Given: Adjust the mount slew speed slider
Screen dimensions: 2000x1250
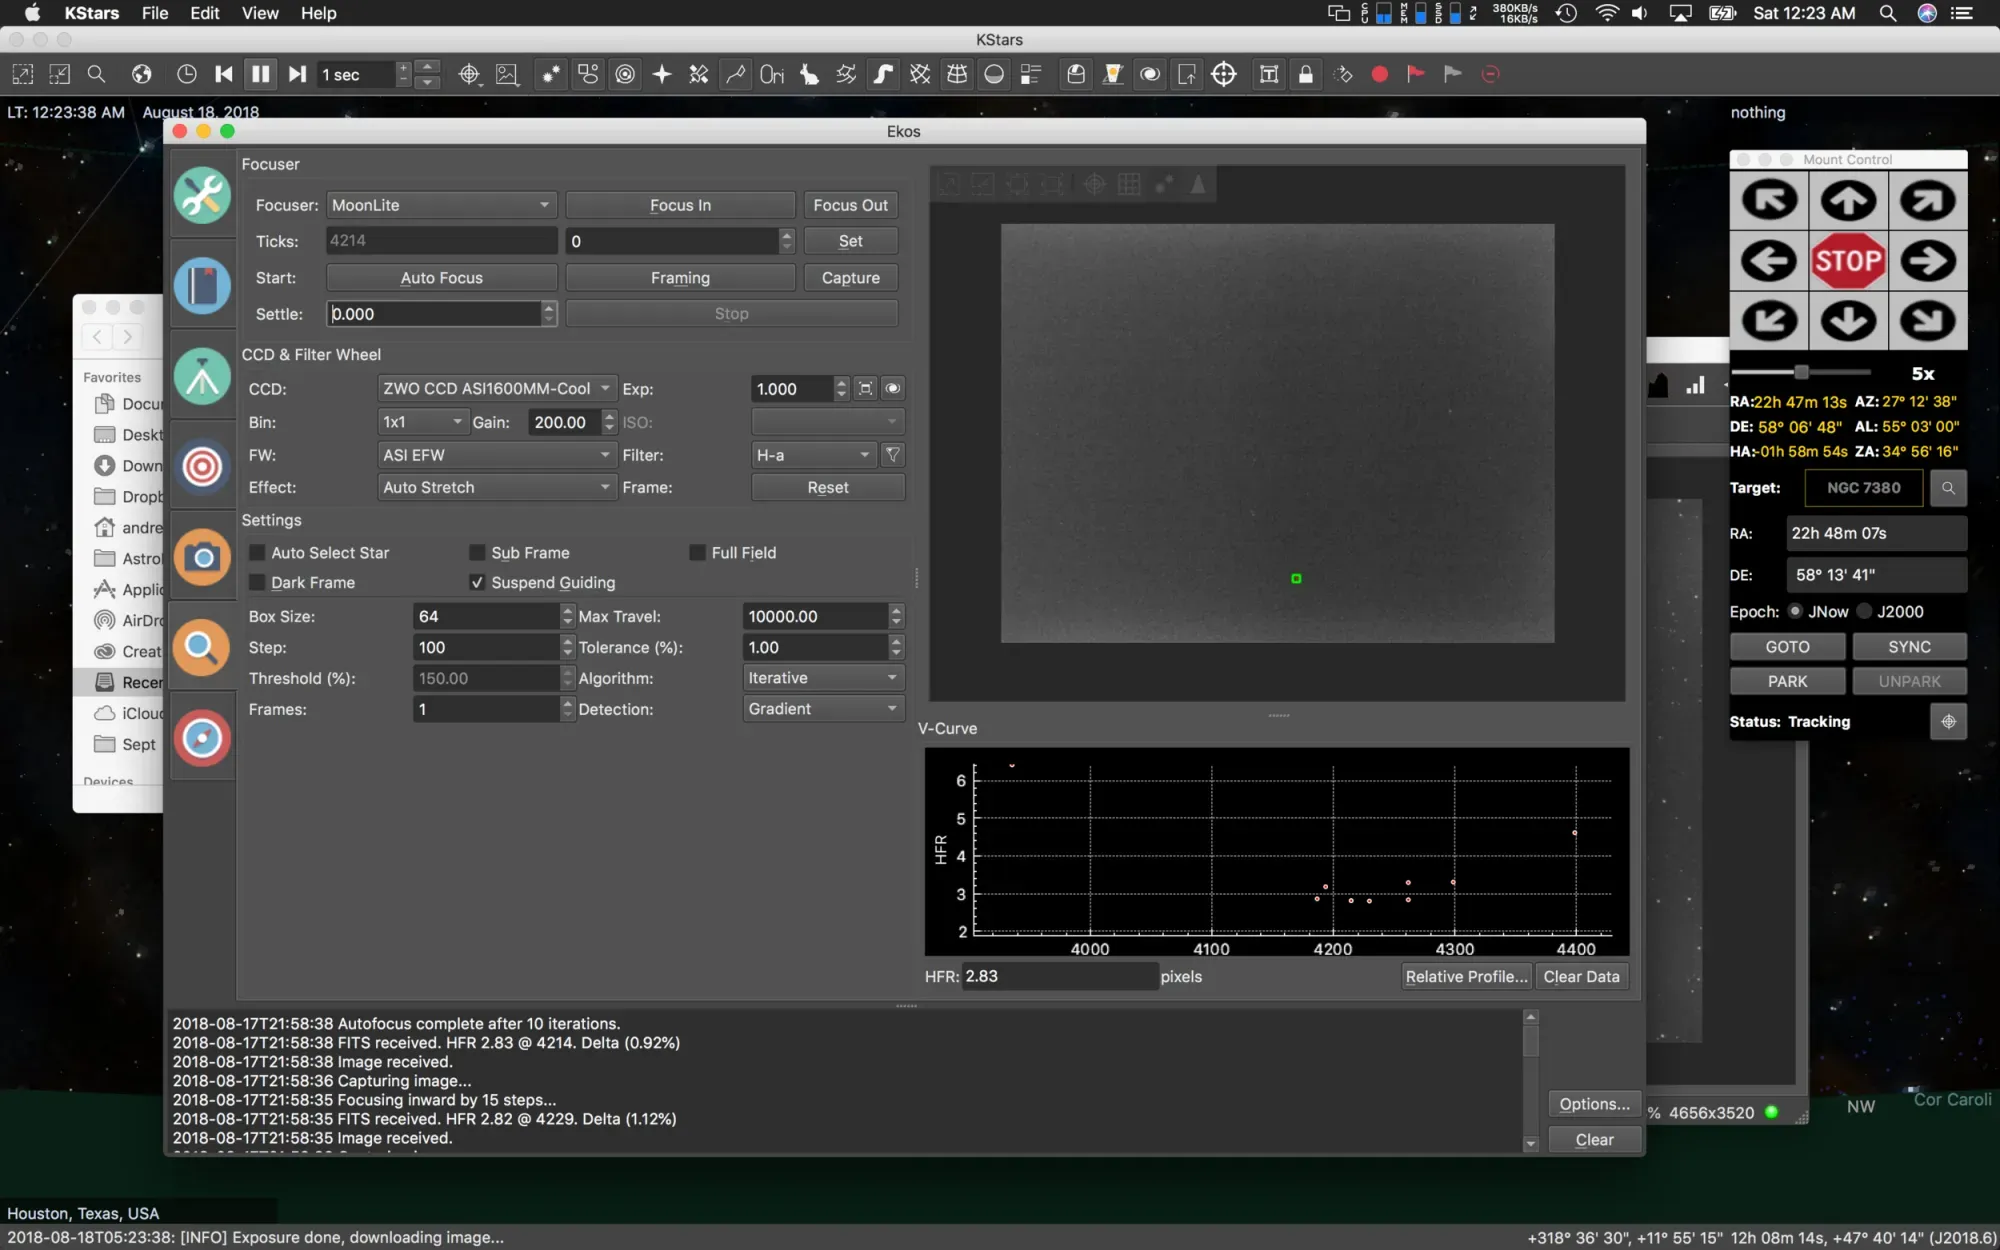Looking at the screenshot, I should pos(1801,373).
